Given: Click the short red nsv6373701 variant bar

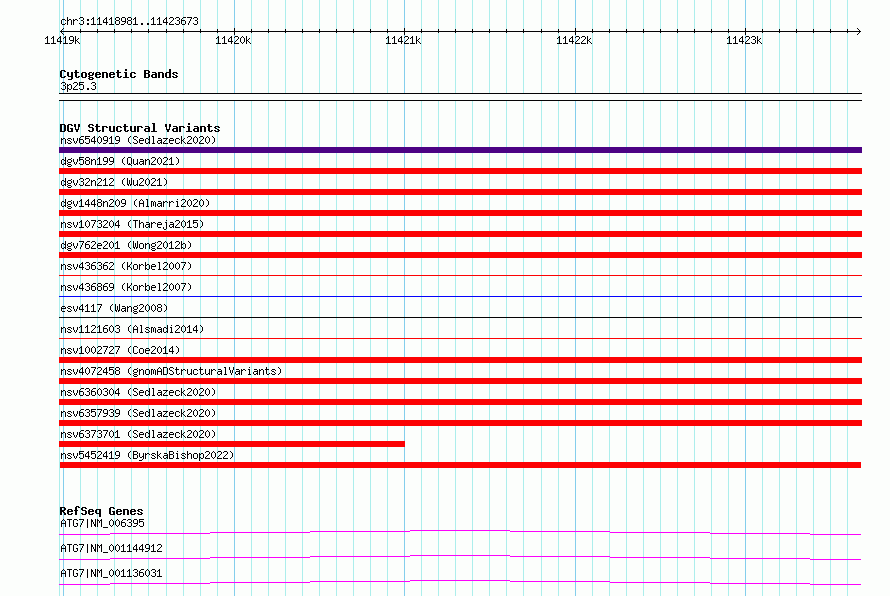Looking at the screenshot, I should point(232,444).
